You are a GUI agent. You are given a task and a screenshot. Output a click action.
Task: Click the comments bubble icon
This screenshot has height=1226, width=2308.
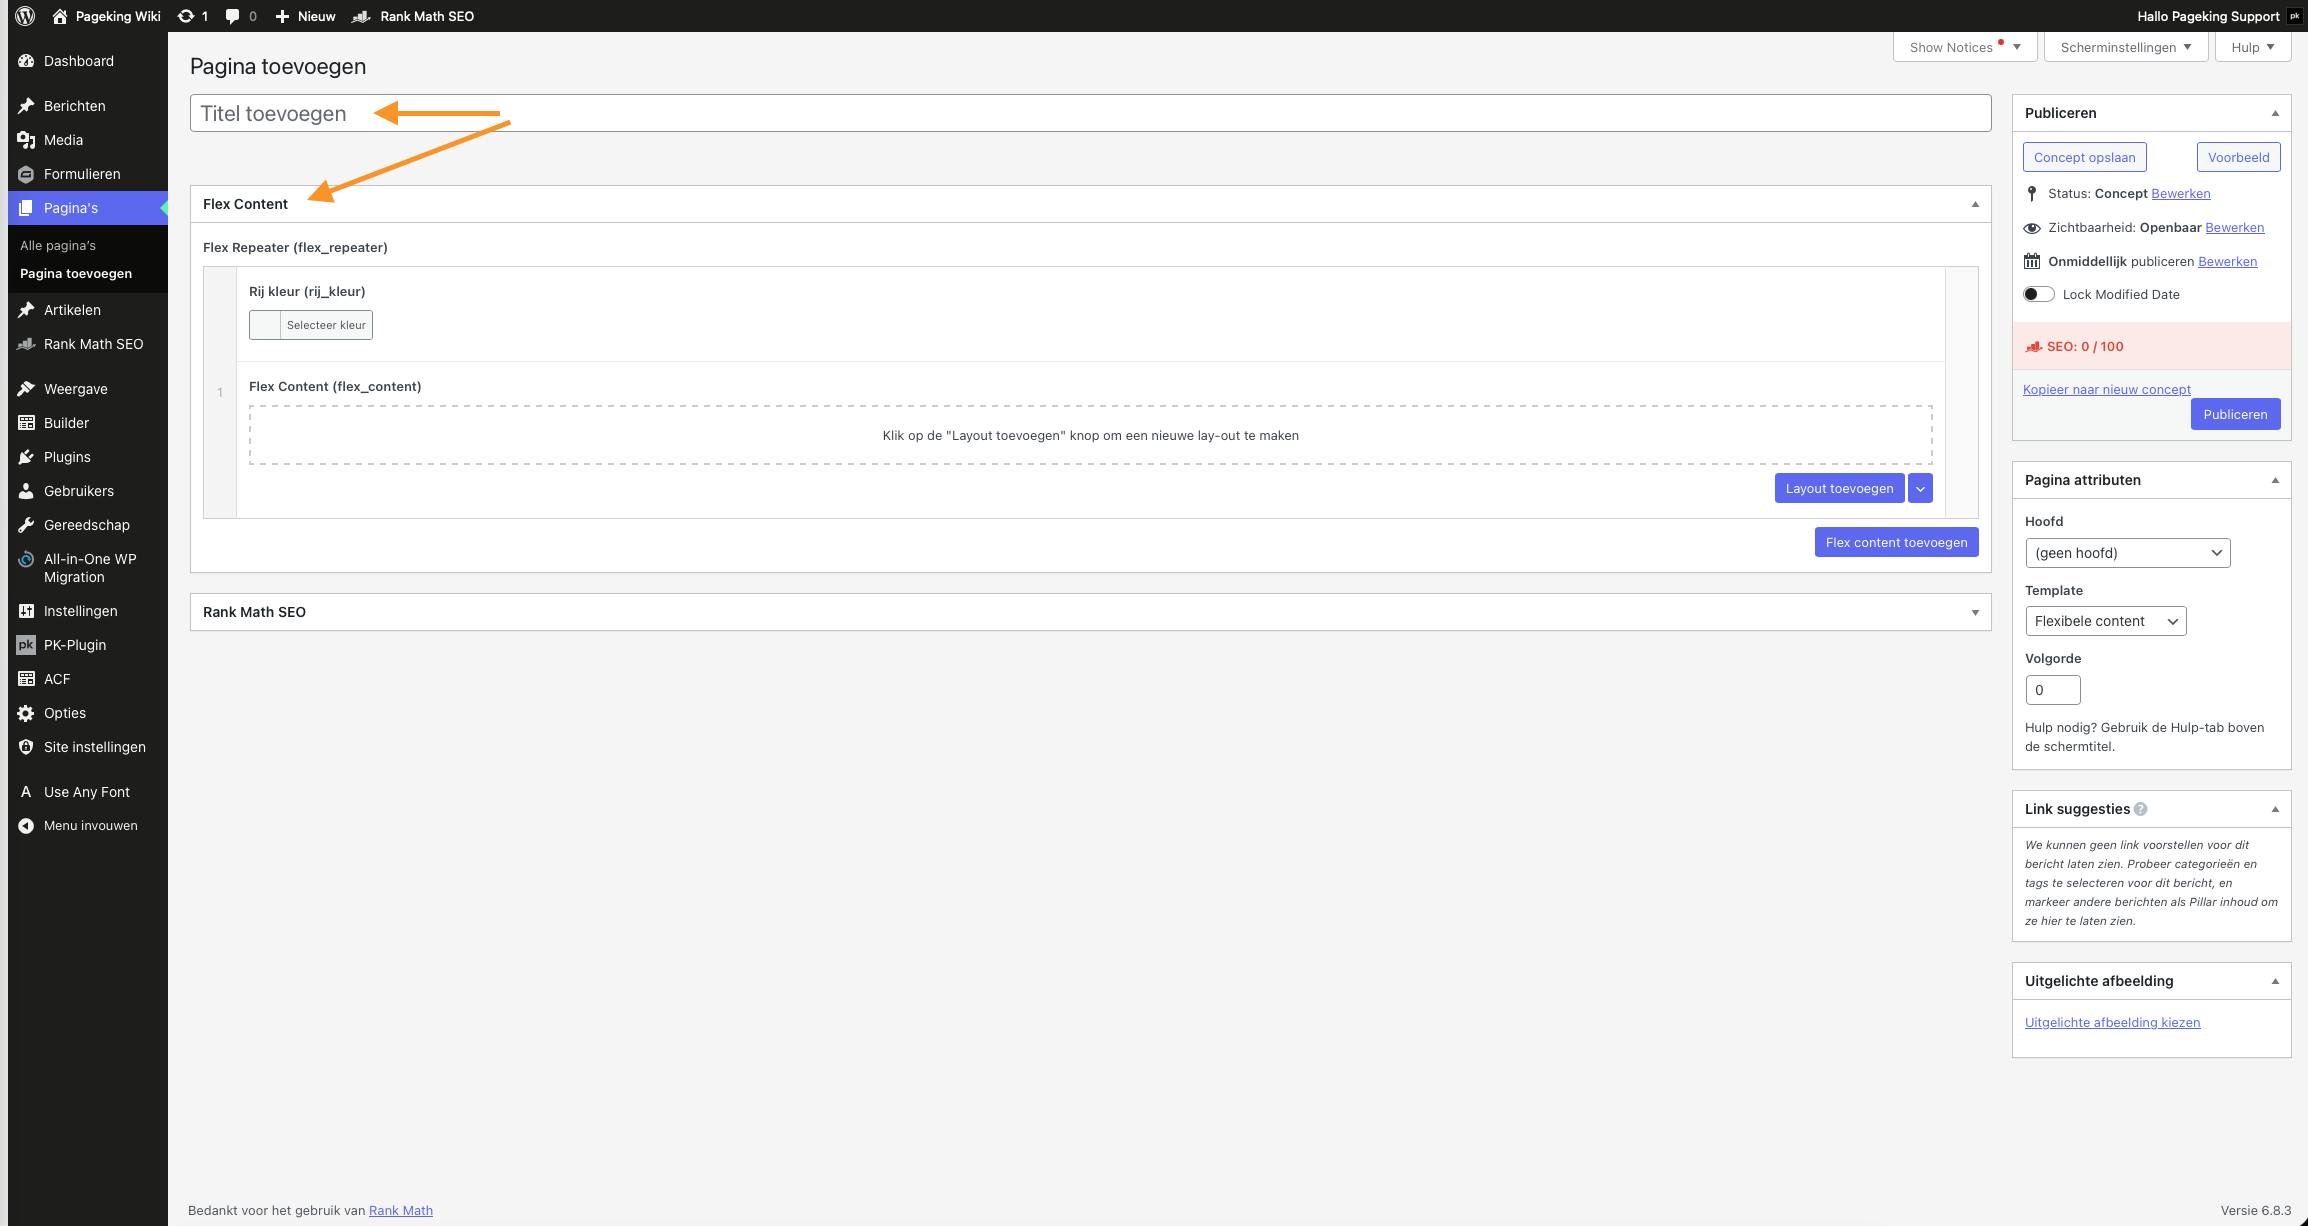(x=233, y=16)
